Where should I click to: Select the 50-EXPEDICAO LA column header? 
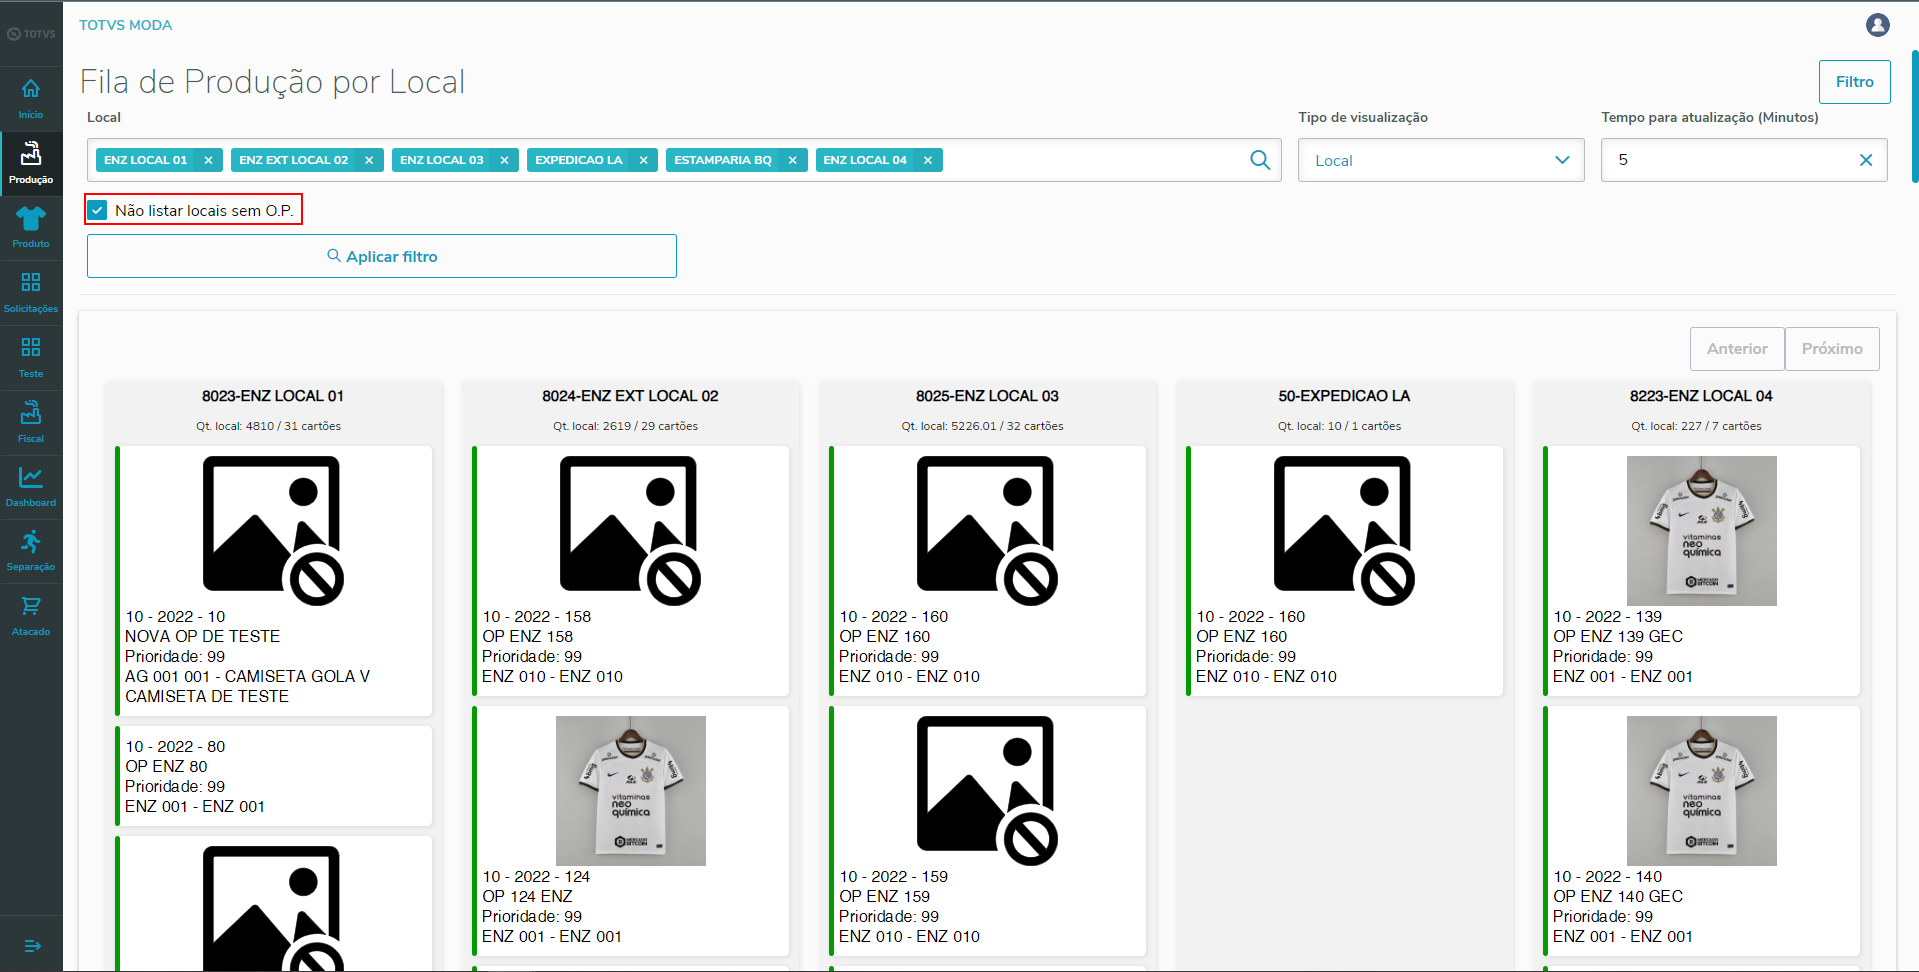click(x=1344, y=396)
